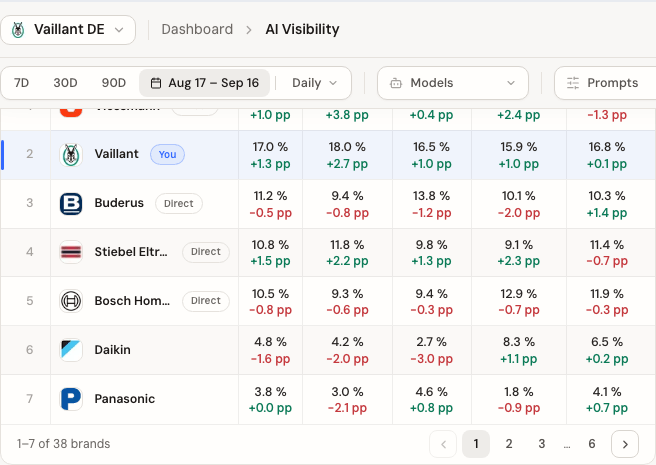Click the Direct badge next to Stiebel Eltron

pos(206,252)
